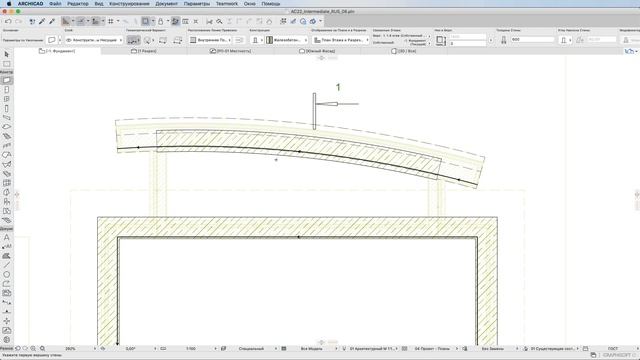Inject parameters with syringe icon
Viewport: 640px width, 360px height.
pos(52,21)
